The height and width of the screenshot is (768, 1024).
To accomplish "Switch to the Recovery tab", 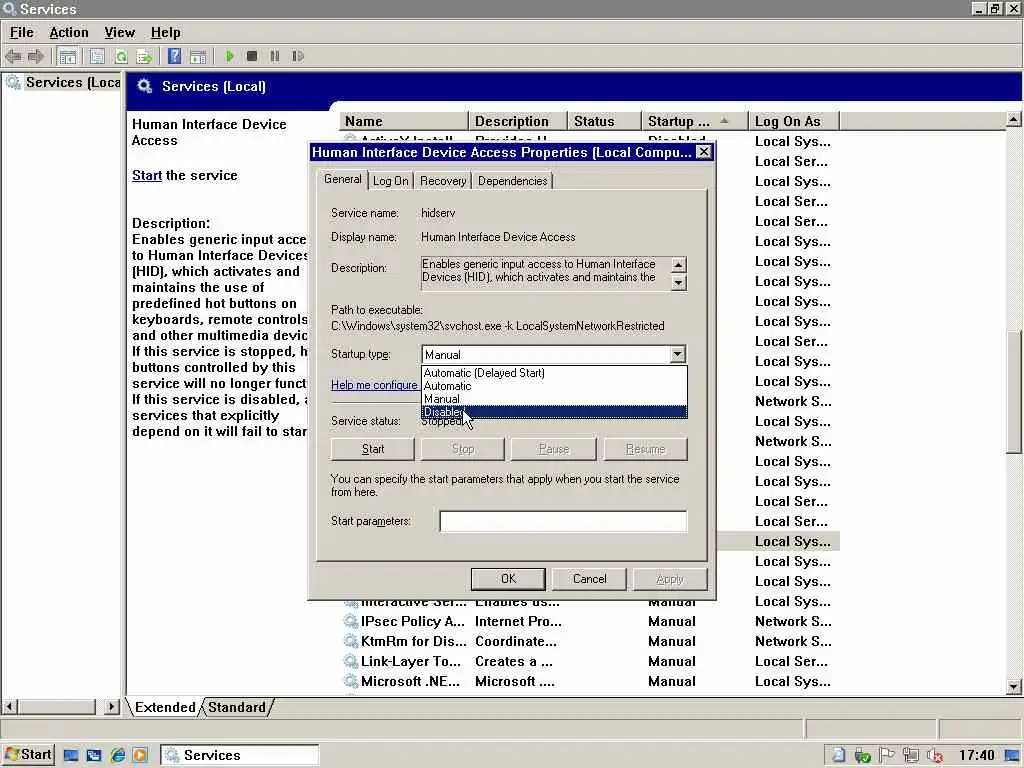I will (443, 181).
